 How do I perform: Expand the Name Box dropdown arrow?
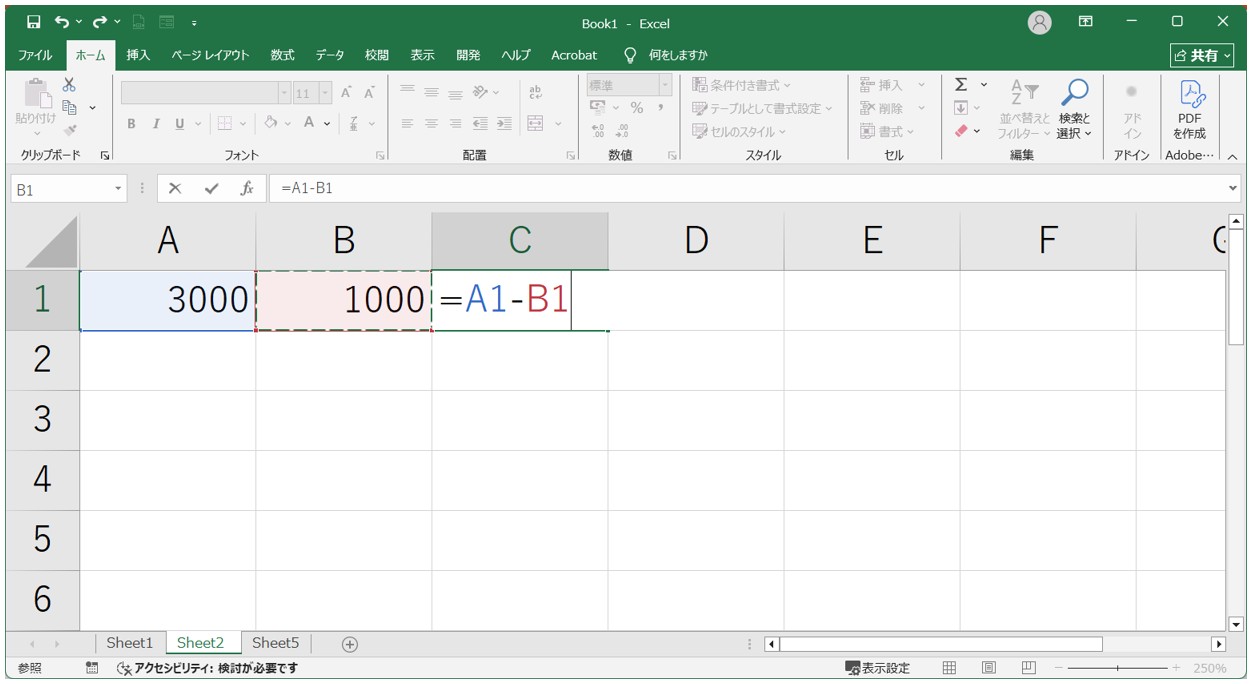(x=118, y=189)
